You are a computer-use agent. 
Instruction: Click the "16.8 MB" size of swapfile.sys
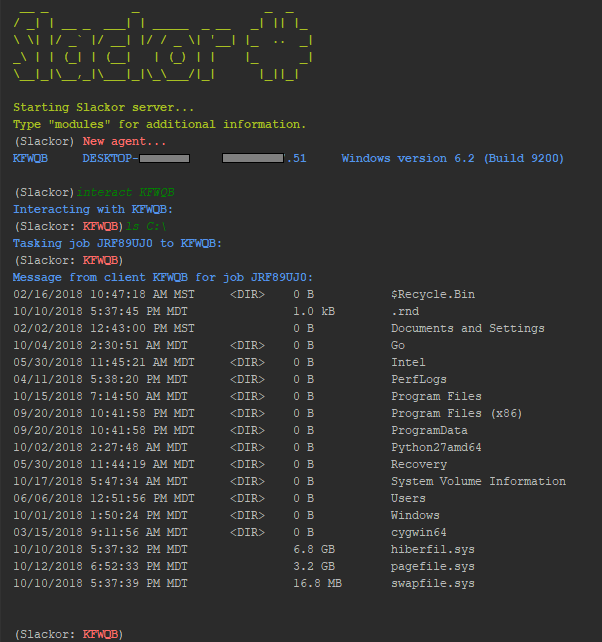coord(317,583)
